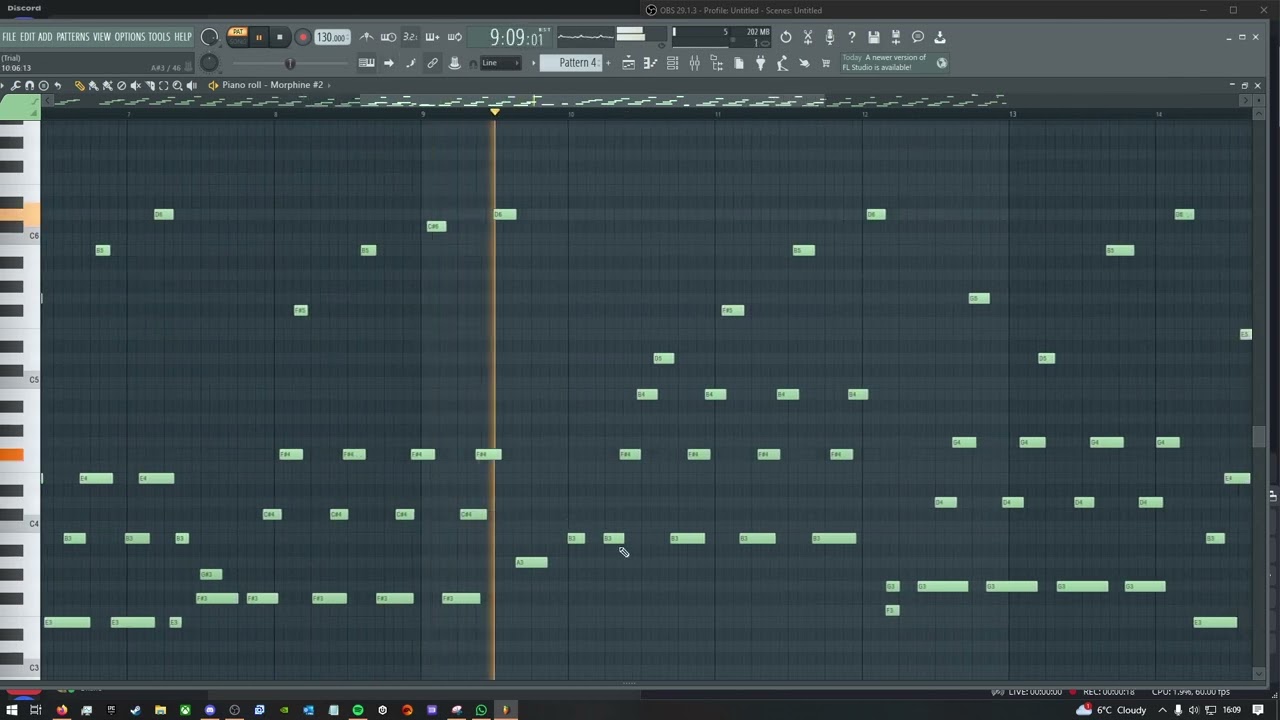Click the playhead marker on timeline
Image resolution: width=1280 pixels, height=720 pixels.
pyautogui.click(x=494, y=112)
